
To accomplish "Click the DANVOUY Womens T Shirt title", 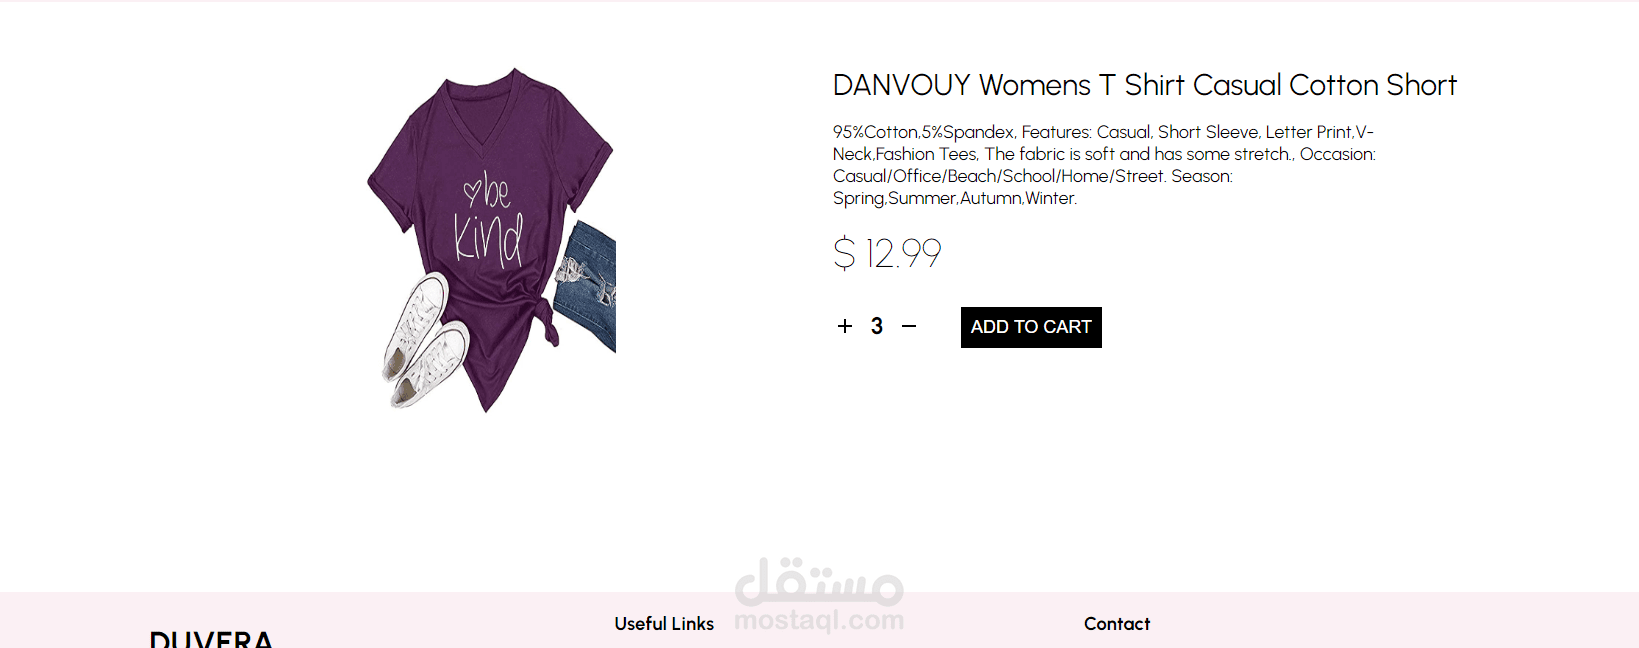I will point(1145,85).
